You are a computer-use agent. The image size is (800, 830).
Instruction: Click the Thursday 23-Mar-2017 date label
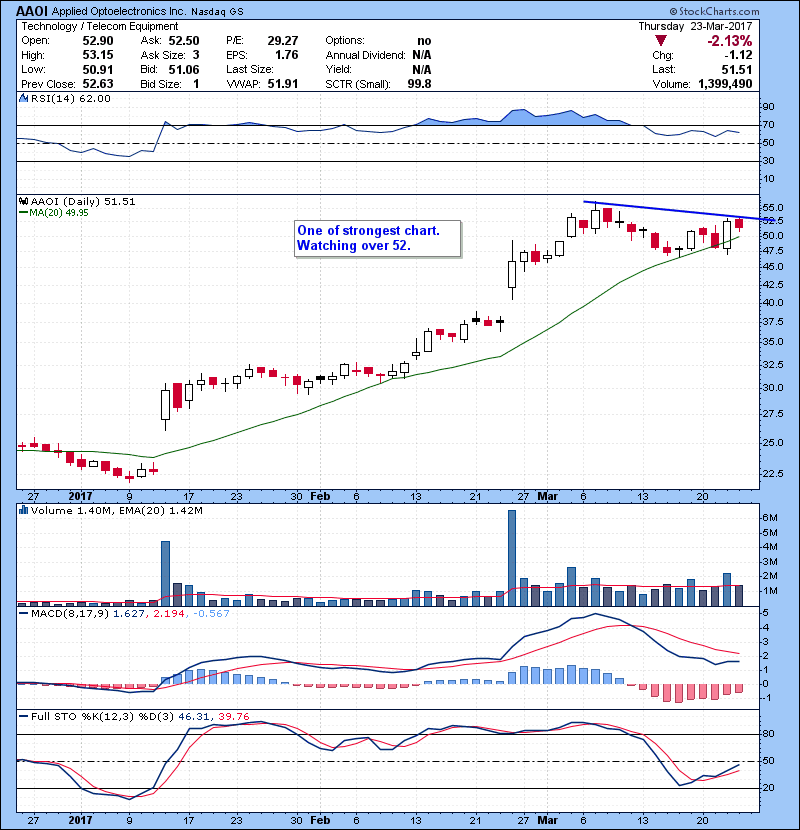(x=695, y=26)
